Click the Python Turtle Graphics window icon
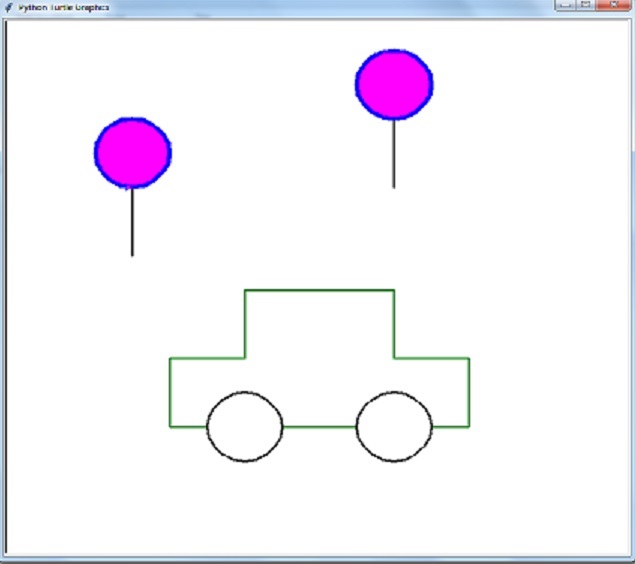The height and width of the screenshot is (564, 635). coord(9,7)
